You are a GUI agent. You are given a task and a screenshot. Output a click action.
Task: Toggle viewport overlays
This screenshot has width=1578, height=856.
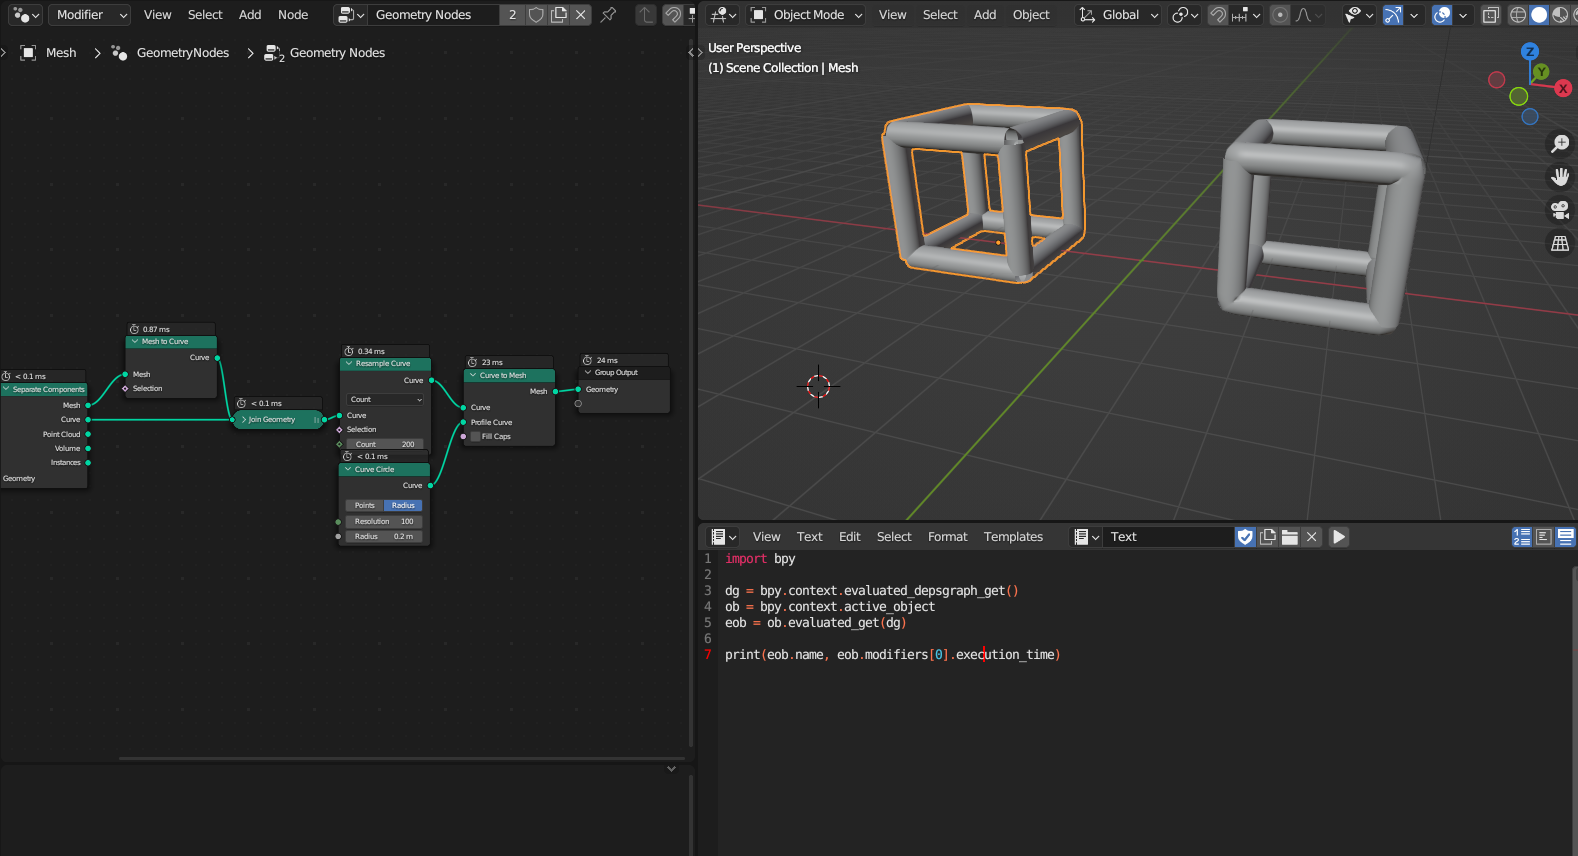tap(1442, 15)
